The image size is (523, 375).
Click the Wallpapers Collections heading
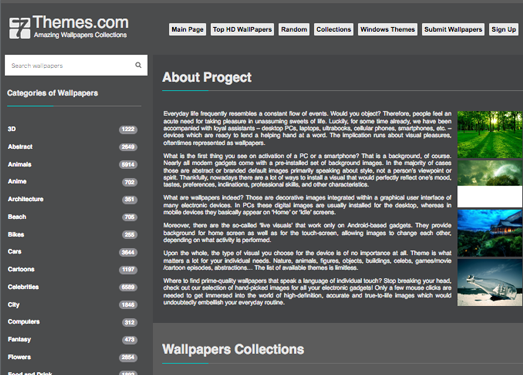click(x=233, y=349)
